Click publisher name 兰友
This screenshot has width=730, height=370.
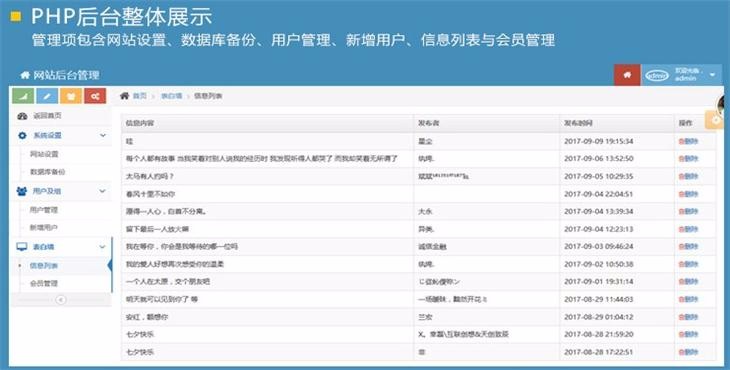pos(425,317)
